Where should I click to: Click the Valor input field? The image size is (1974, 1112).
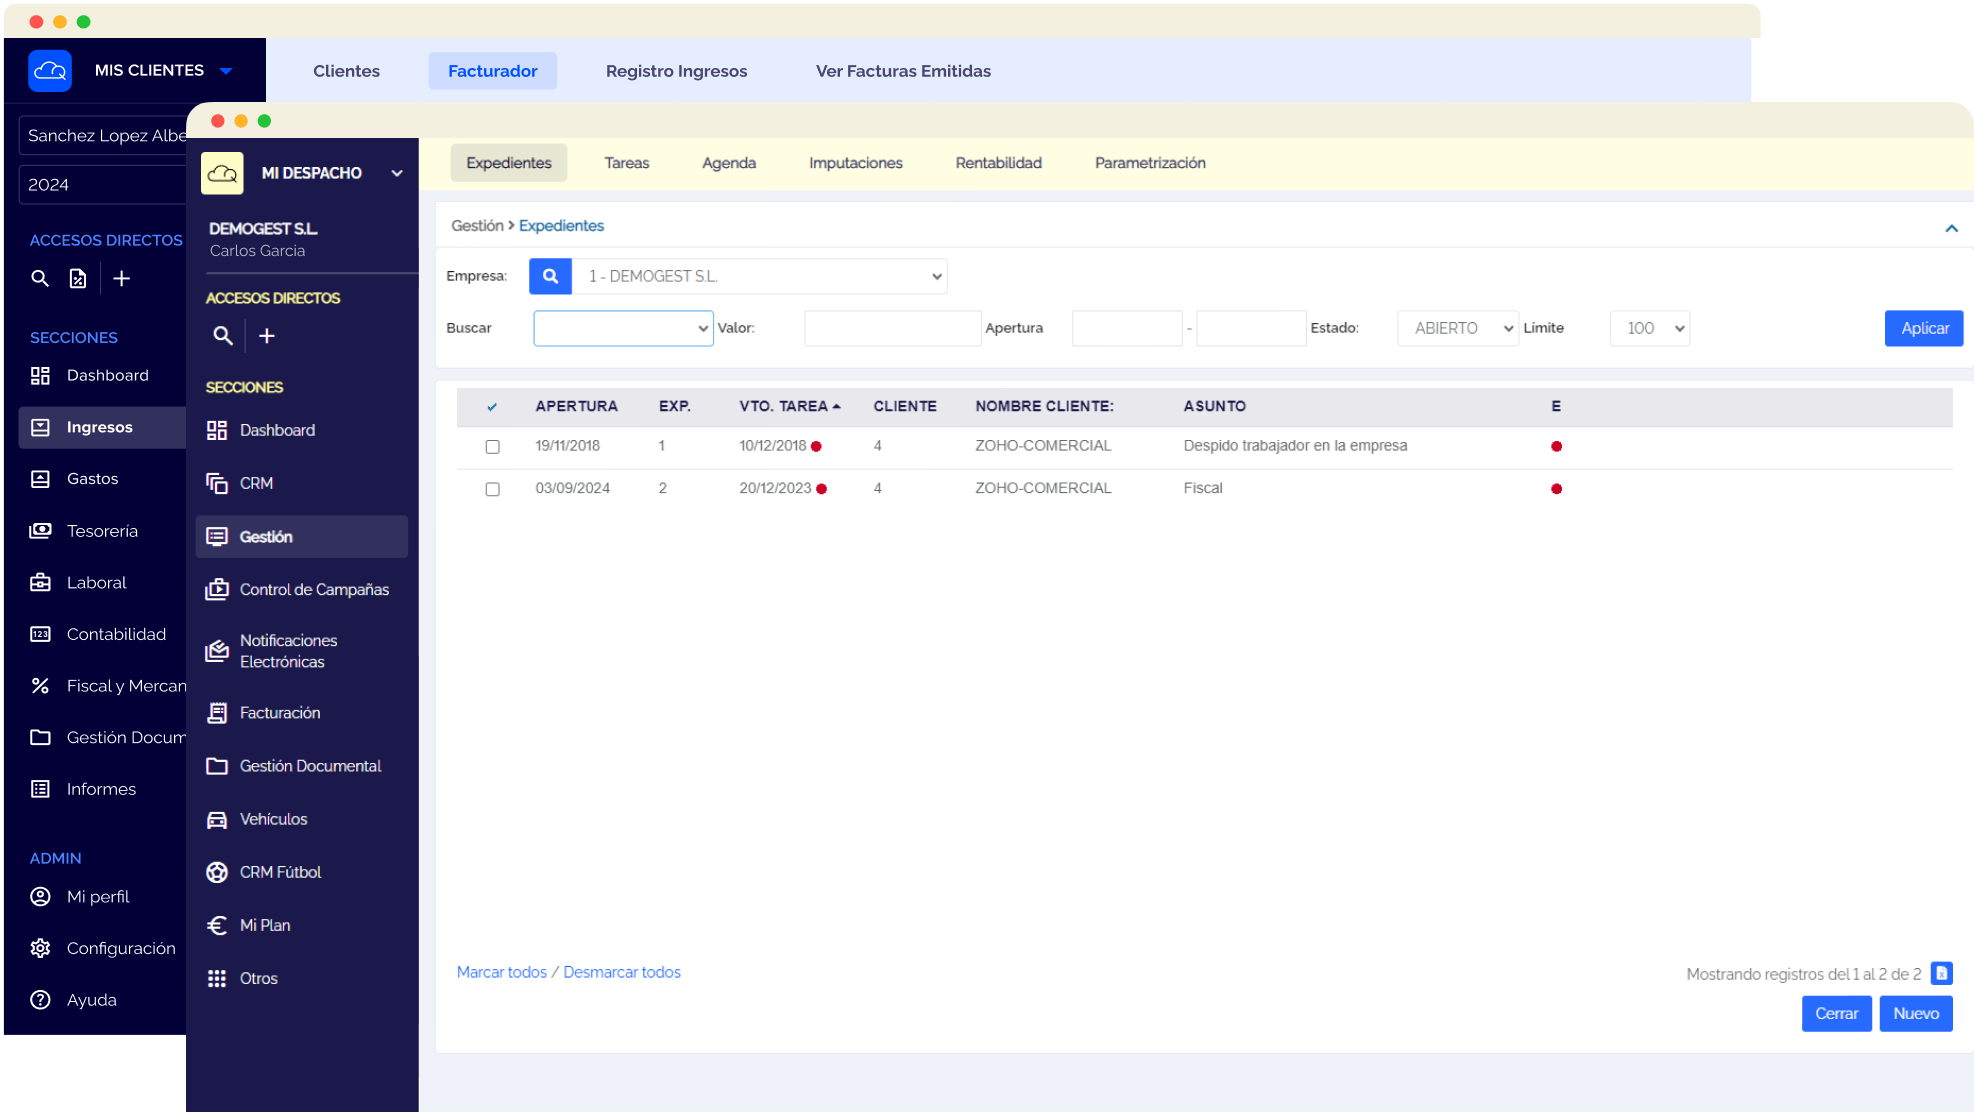(892, 328)
